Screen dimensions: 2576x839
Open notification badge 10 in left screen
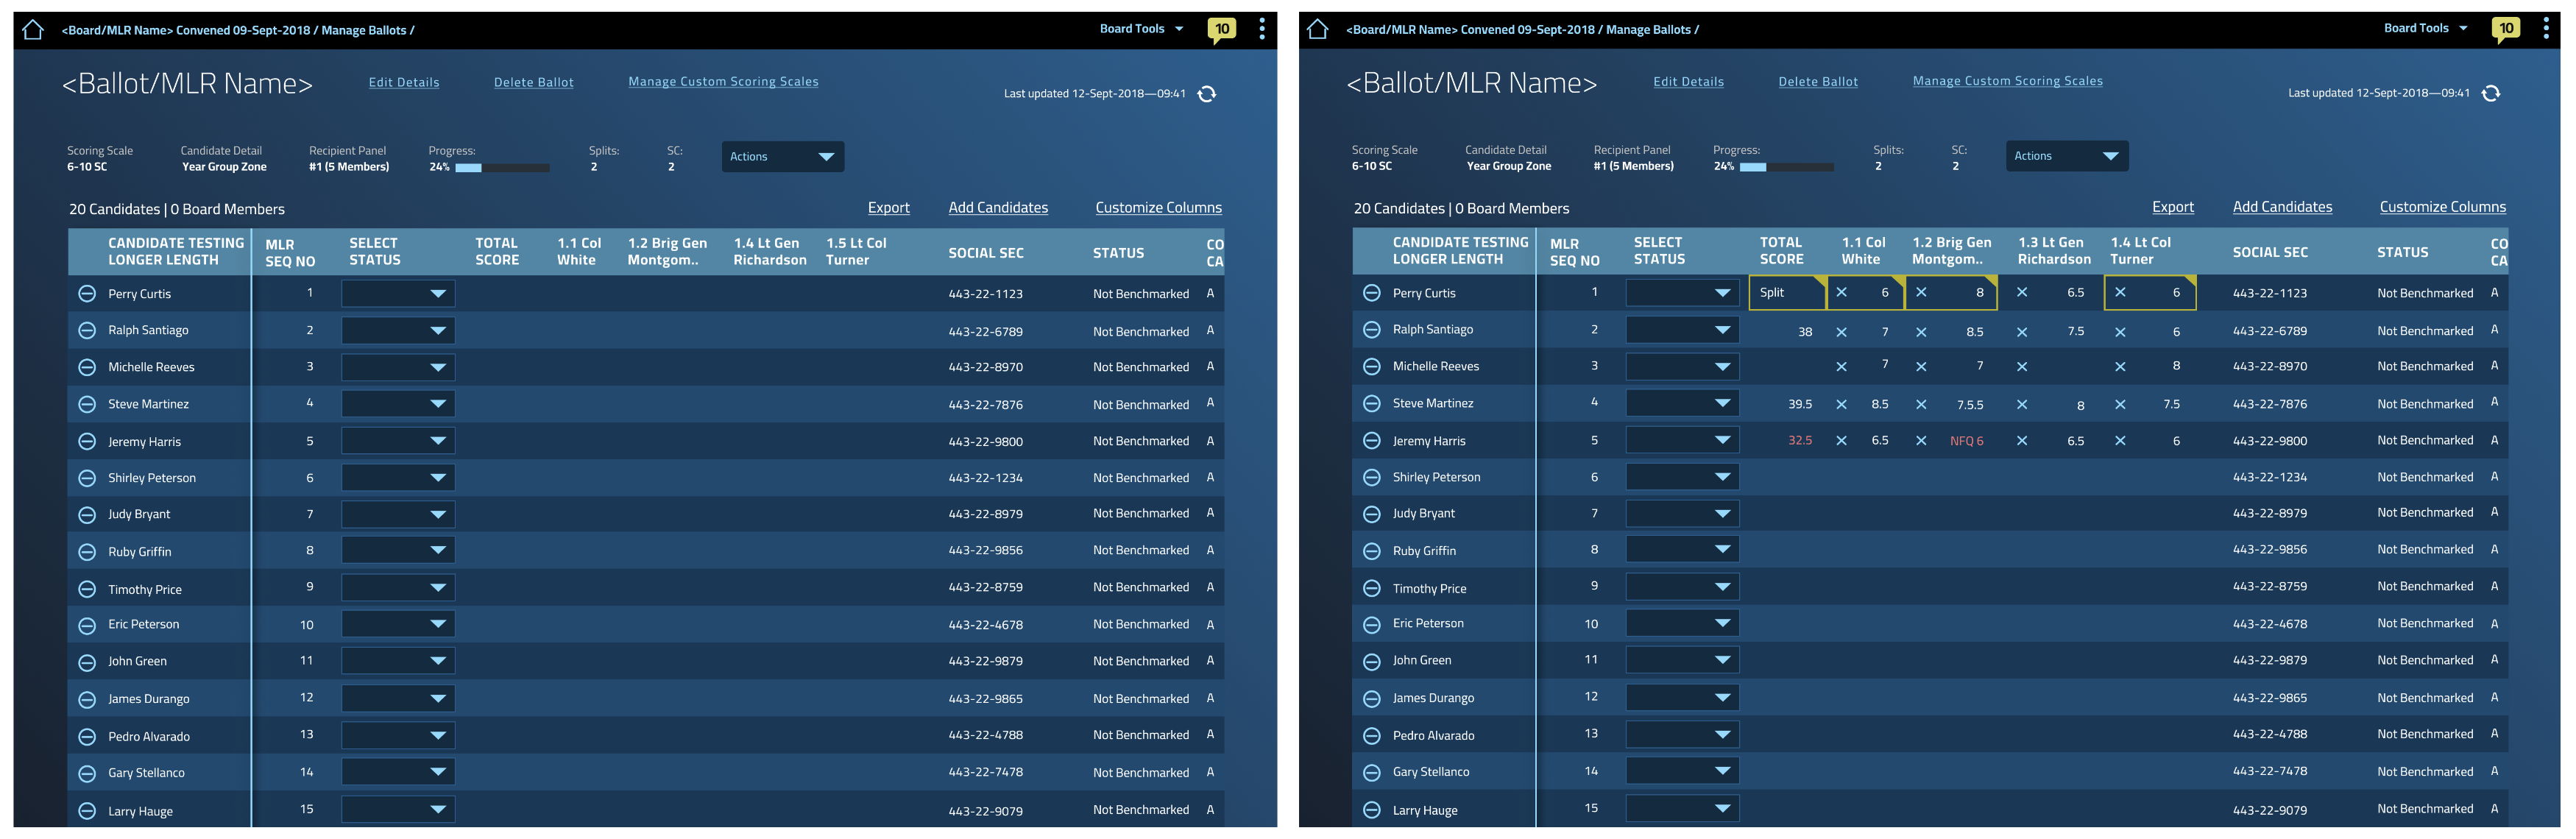[x=1222, y=29]
